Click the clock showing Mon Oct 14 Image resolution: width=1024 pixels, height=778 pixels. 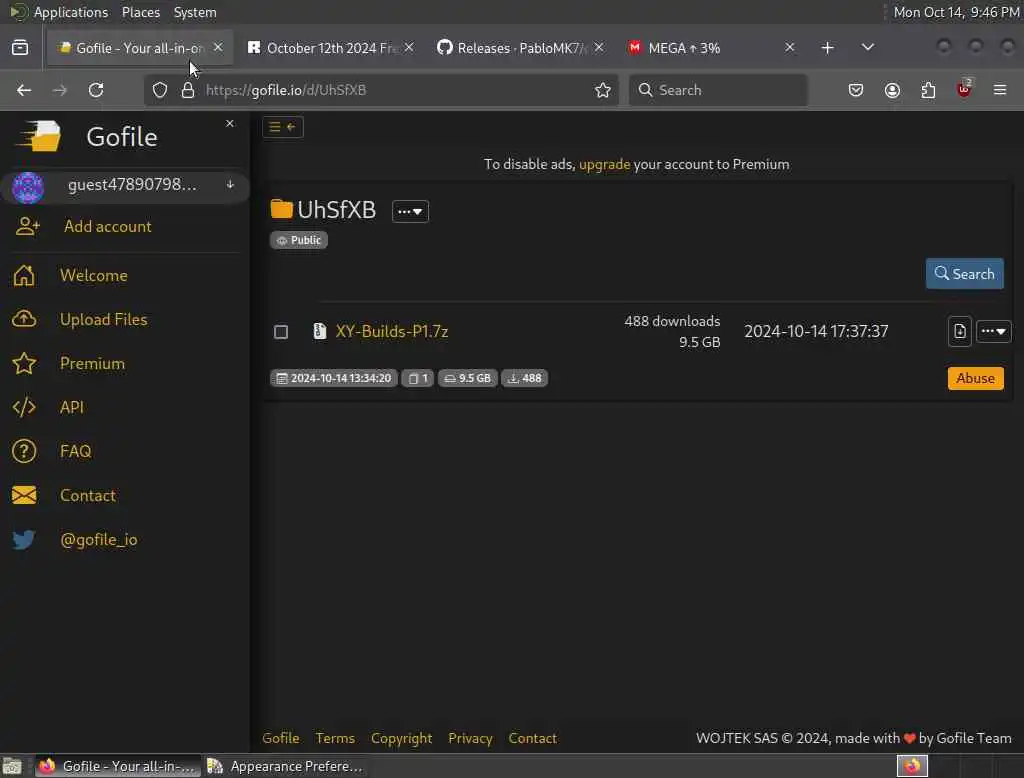coord(955,12)
